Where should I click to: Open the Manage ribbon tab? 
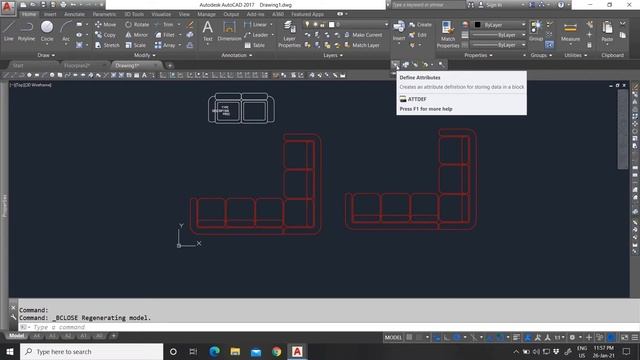206,14
